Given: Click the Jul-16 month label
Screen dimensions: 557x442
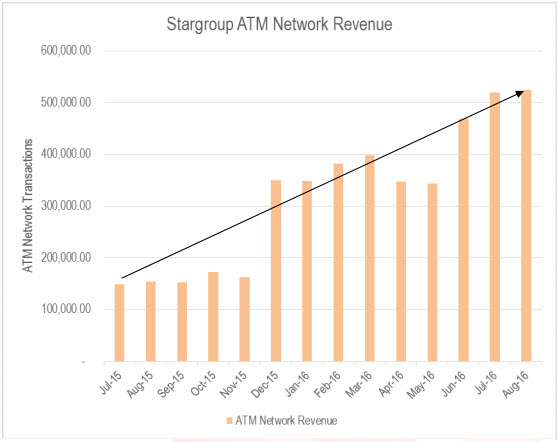Looking at the screenshot, I should 486,383.
